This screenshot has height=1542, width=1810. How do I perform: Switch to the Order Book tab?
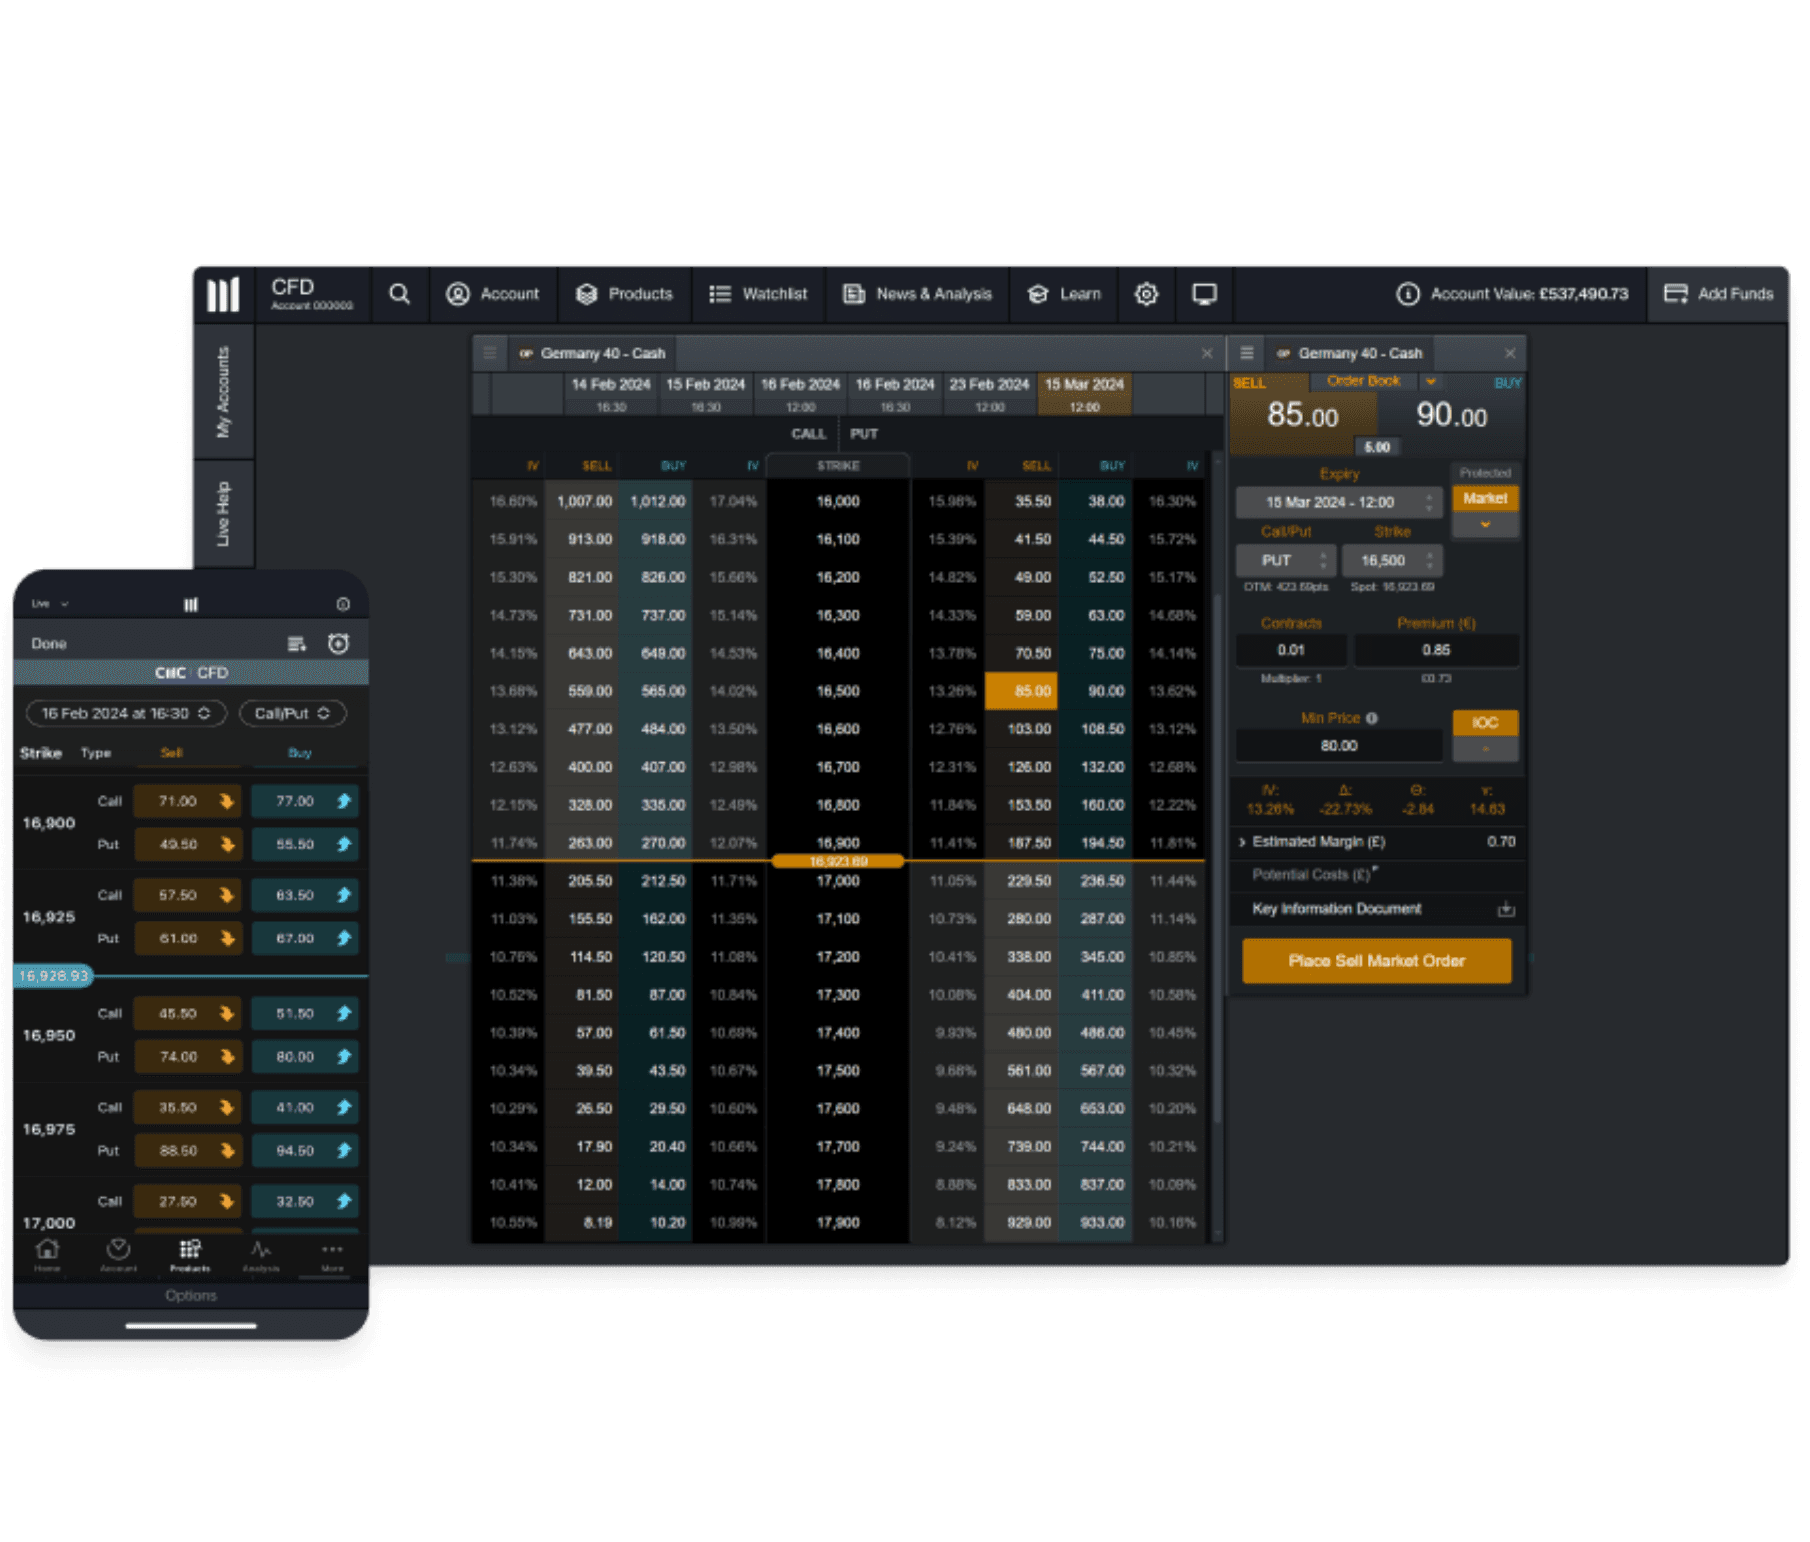[1362, 381]
